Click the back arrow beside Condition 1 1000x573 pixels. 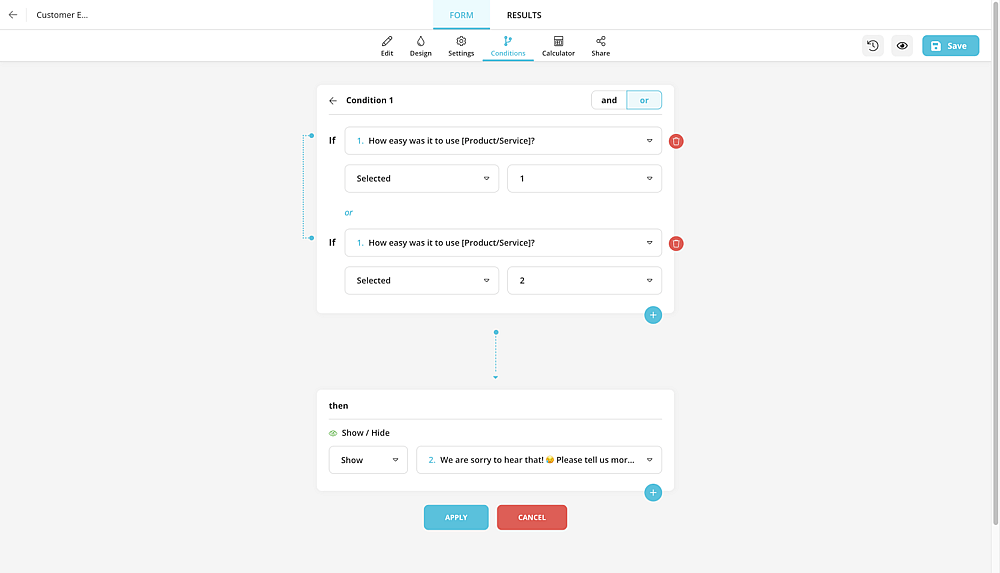[333, 100]
